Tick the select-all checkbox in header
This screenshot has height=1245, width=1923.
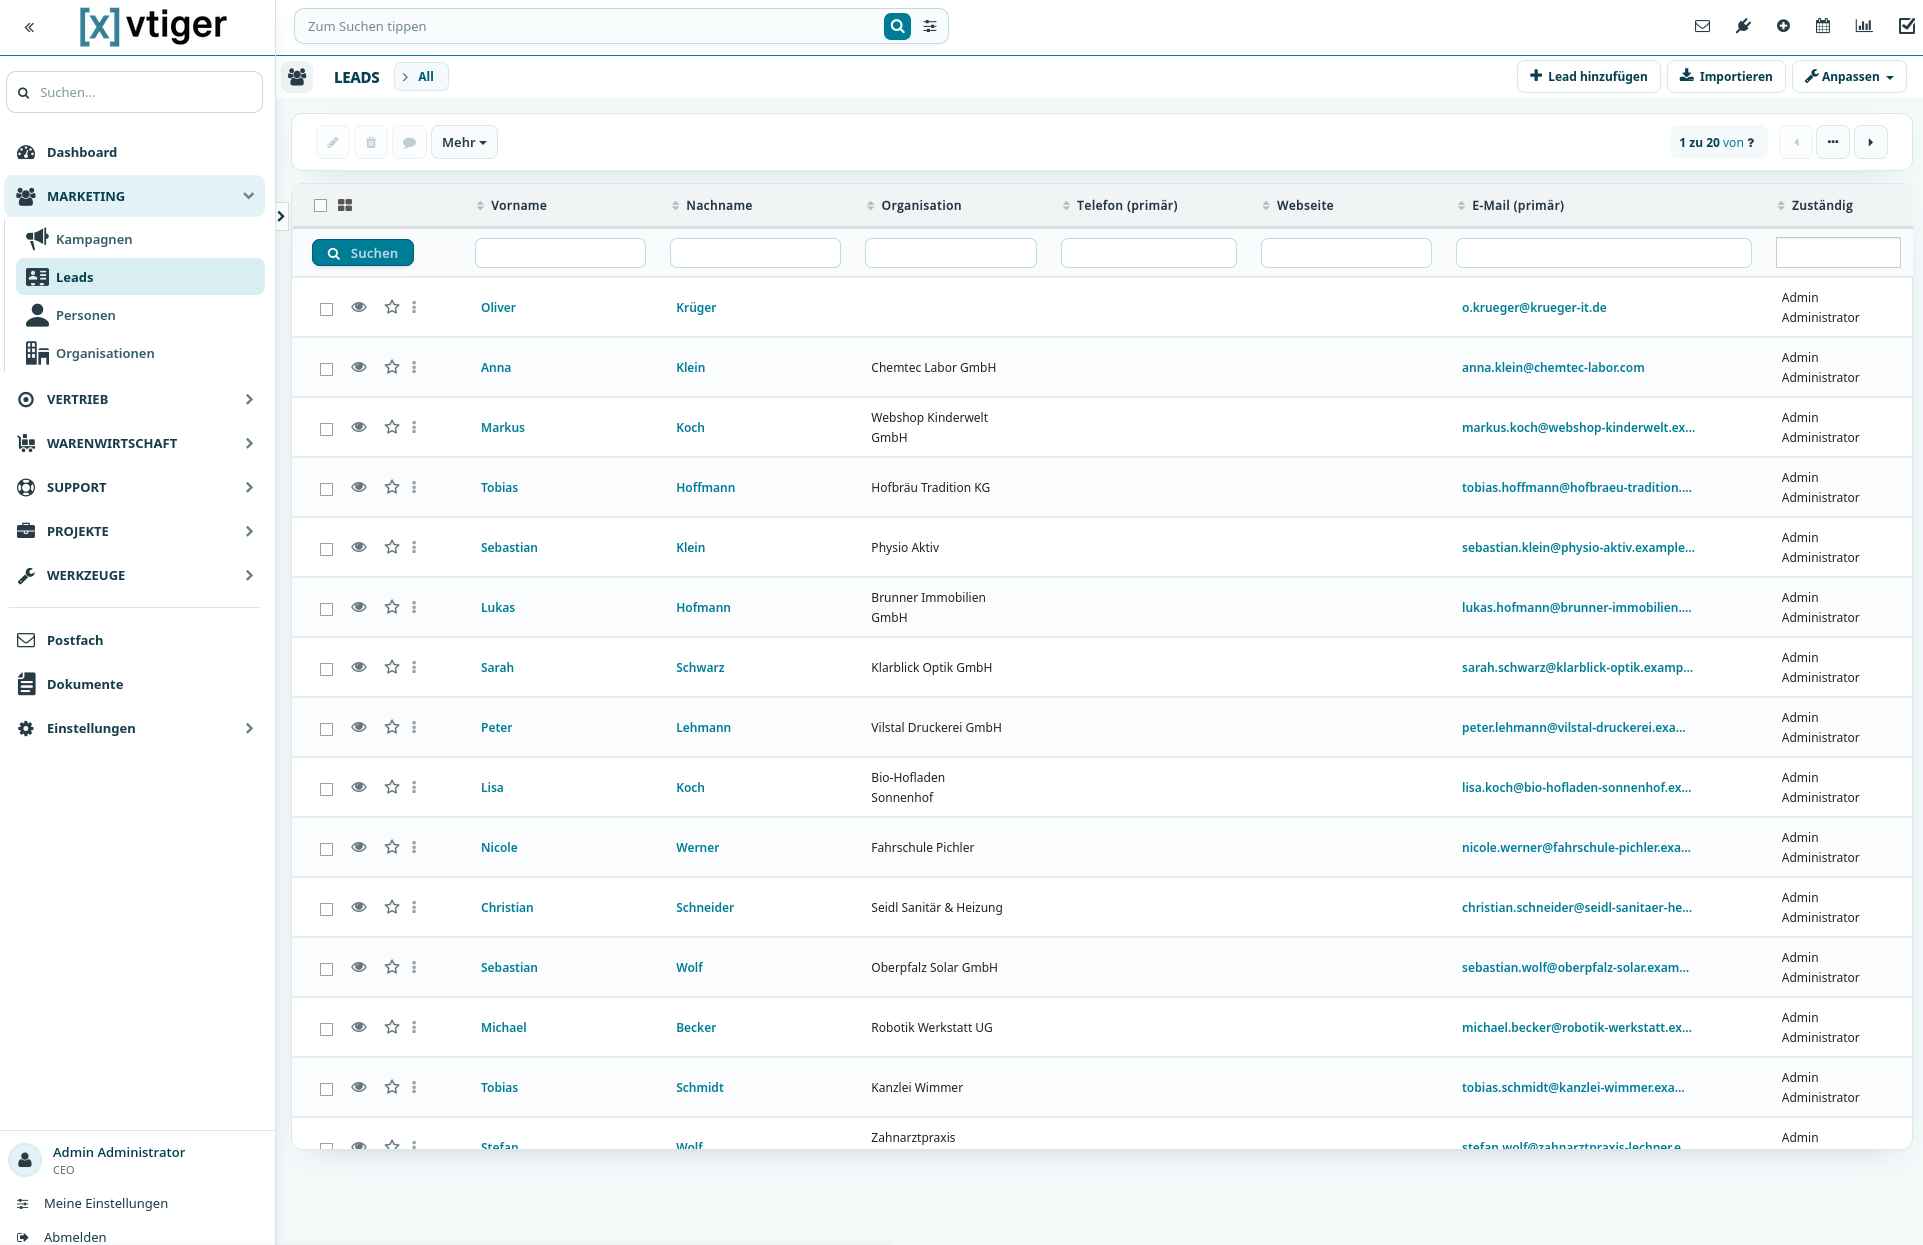tap(320, 205)
